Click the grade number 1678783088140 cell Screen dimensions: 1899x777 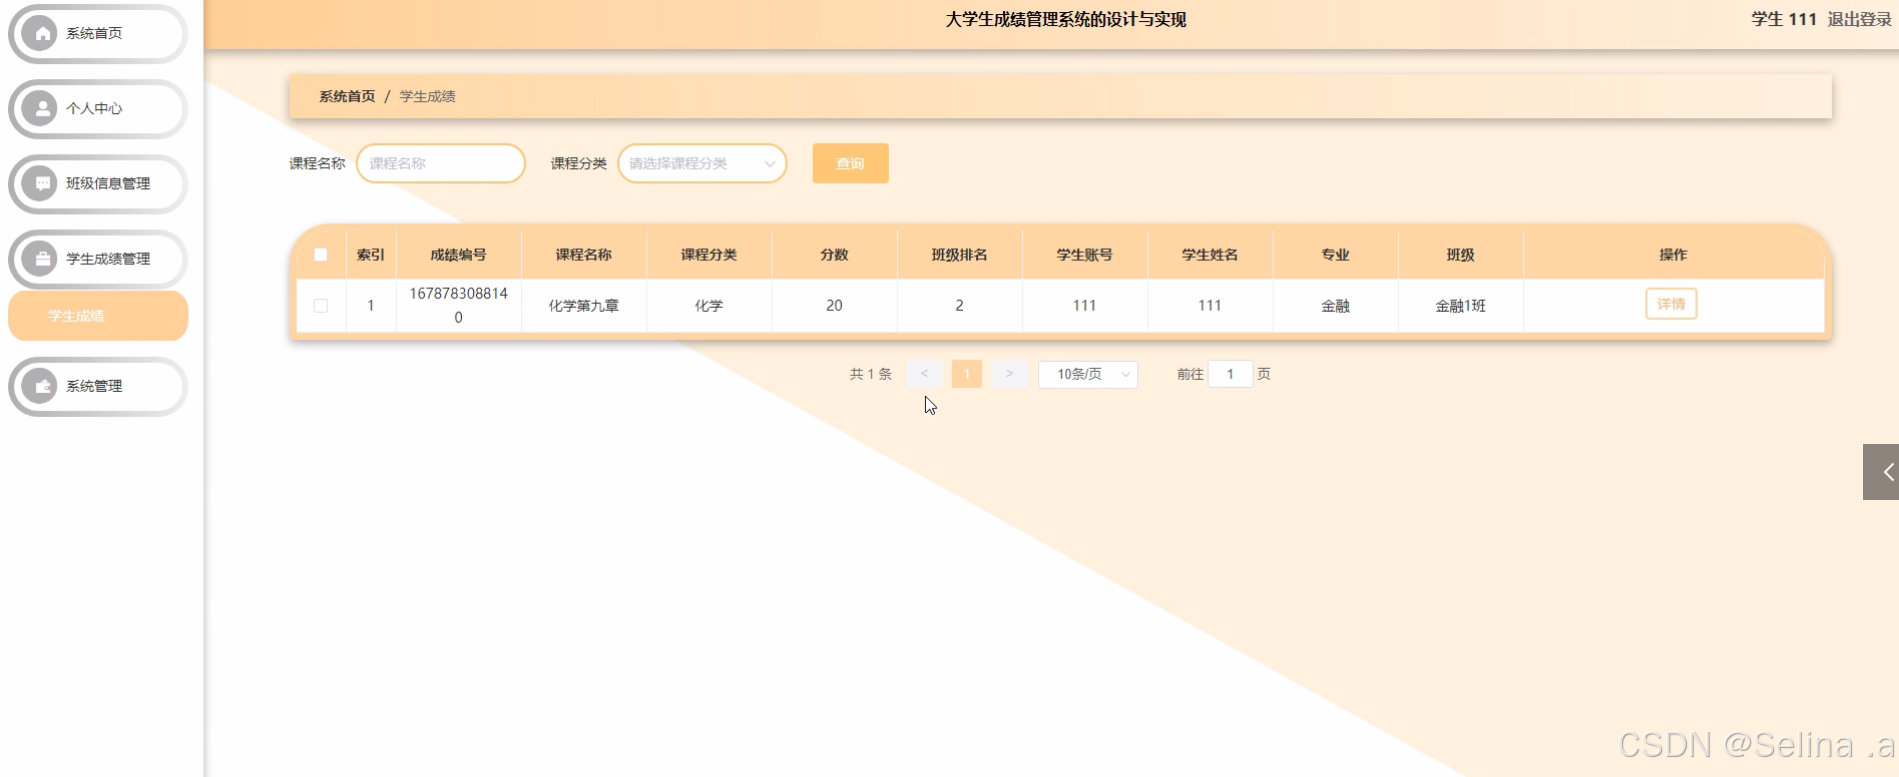pyautogui.click(x=458, y=305)
